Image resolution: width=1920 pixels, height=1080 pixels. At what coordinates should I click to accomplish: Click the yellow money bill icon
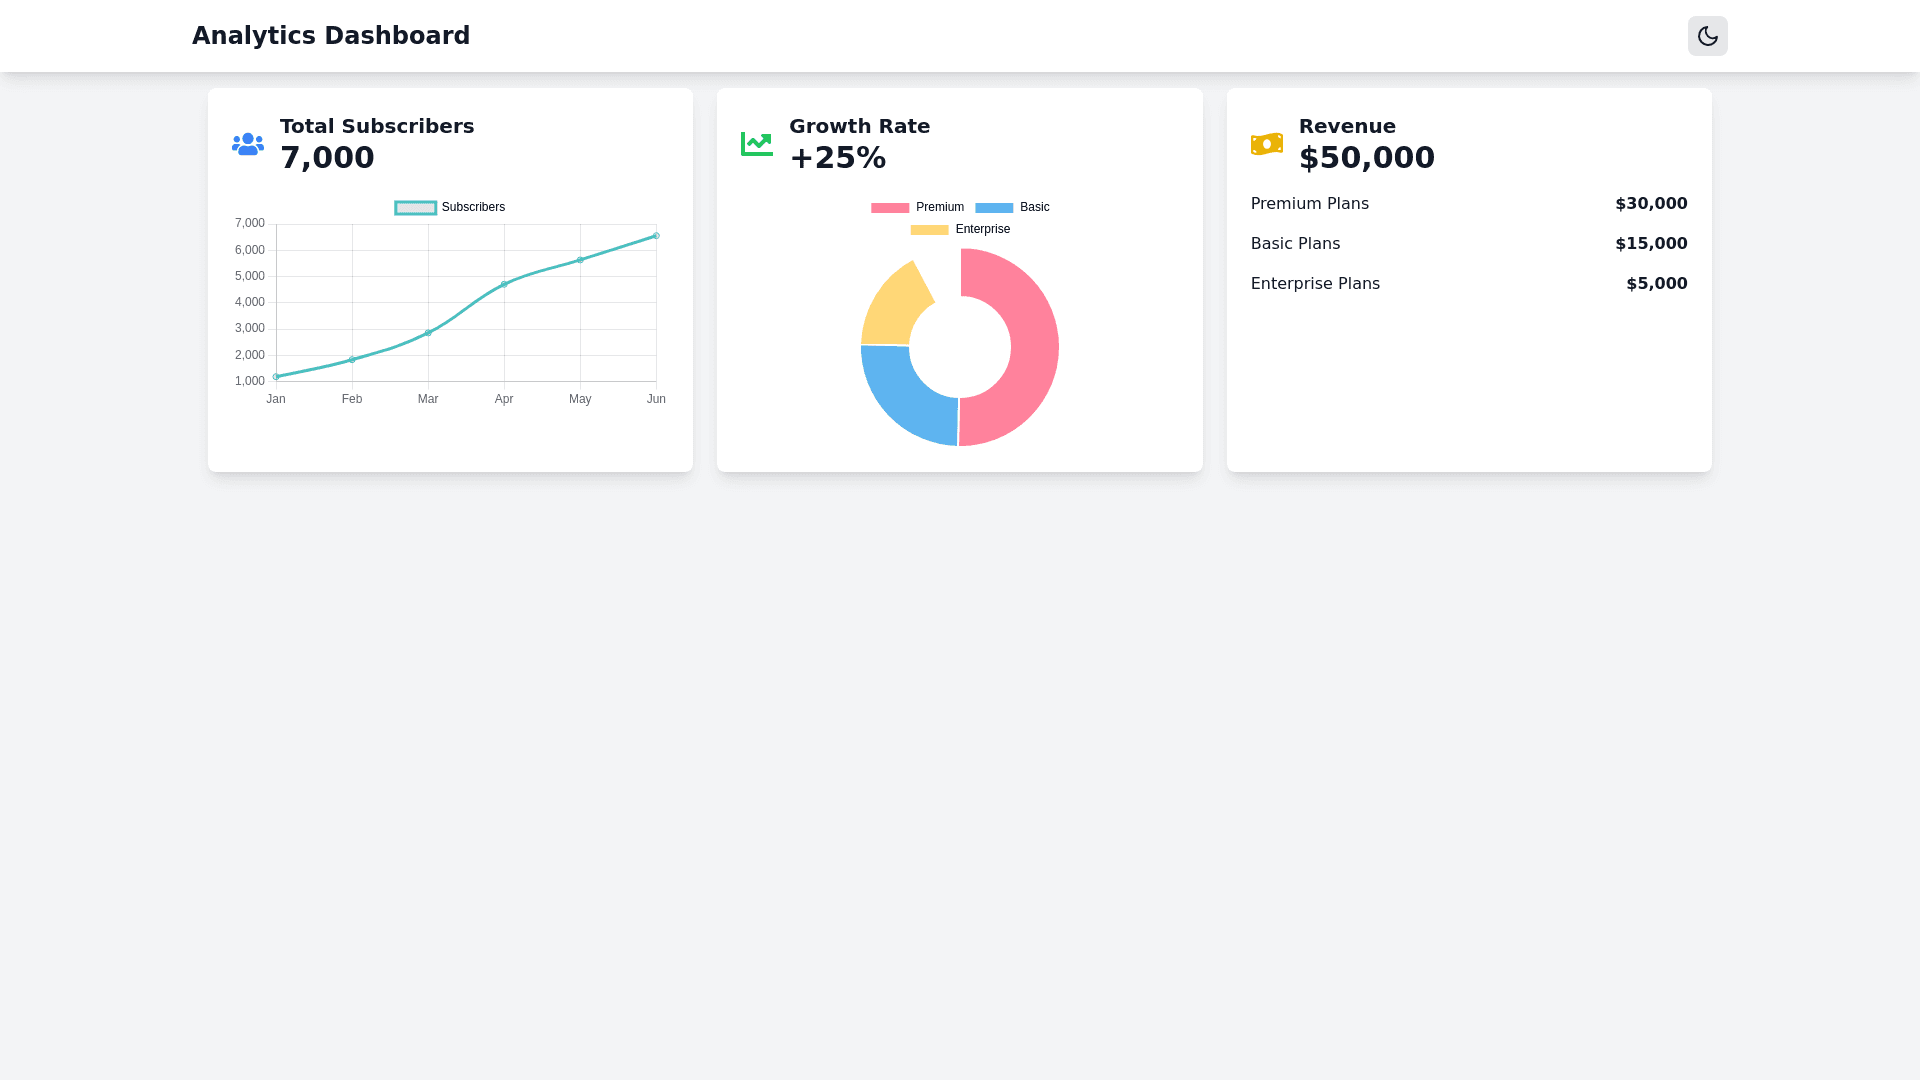click(x=1266, y=144)
